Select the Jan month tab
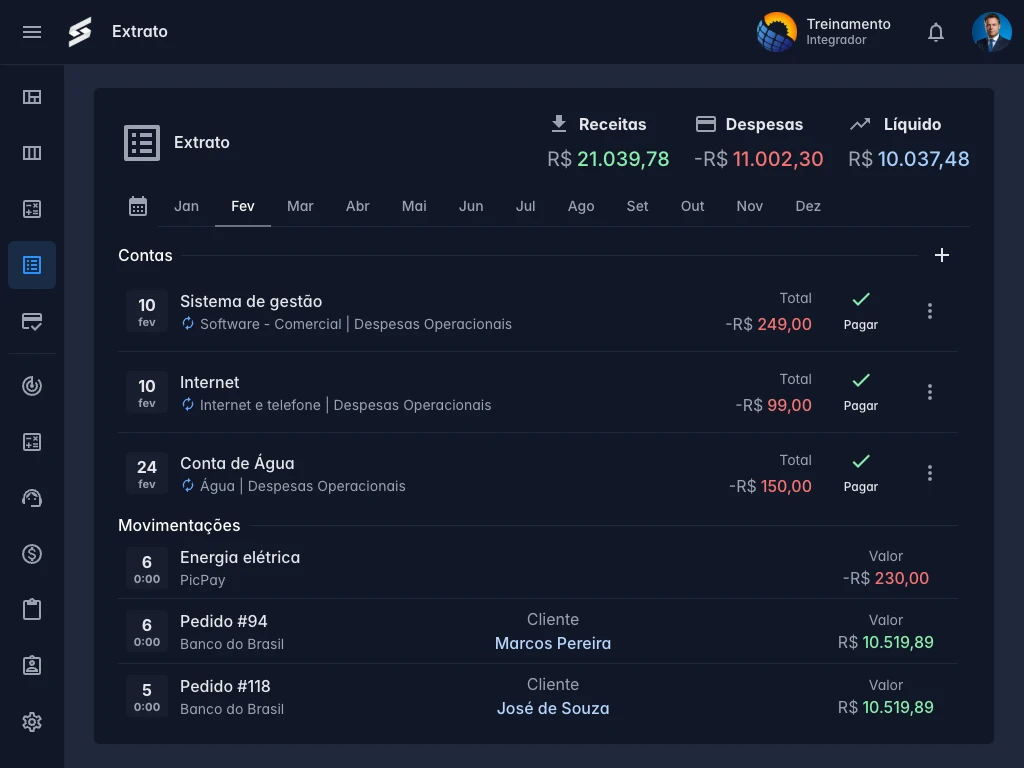Image resolution: width=1024 pixels, height=768 pixels. pos(186,206)
